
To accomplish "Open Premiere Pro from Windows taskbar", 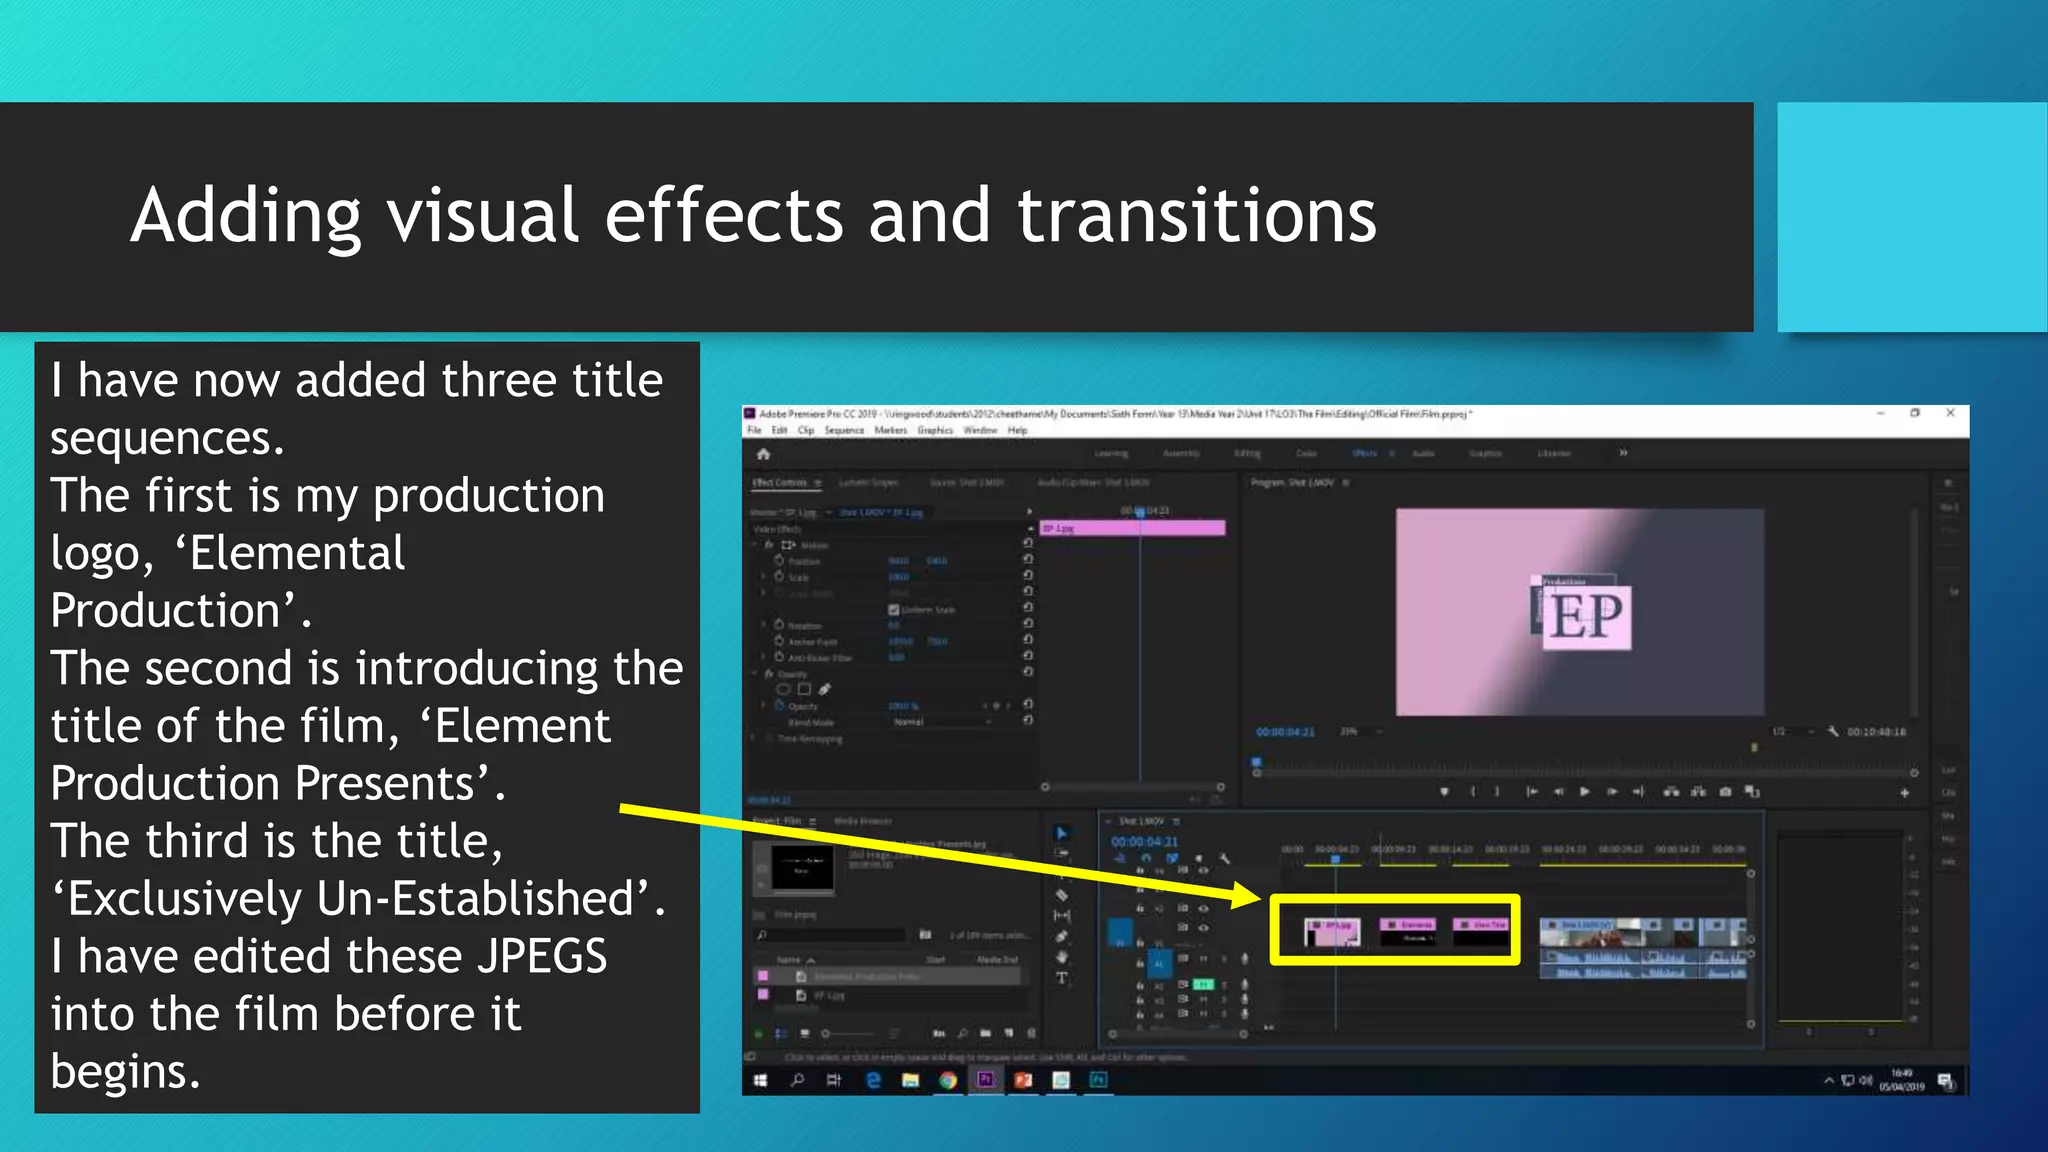I will point(986,1080).
